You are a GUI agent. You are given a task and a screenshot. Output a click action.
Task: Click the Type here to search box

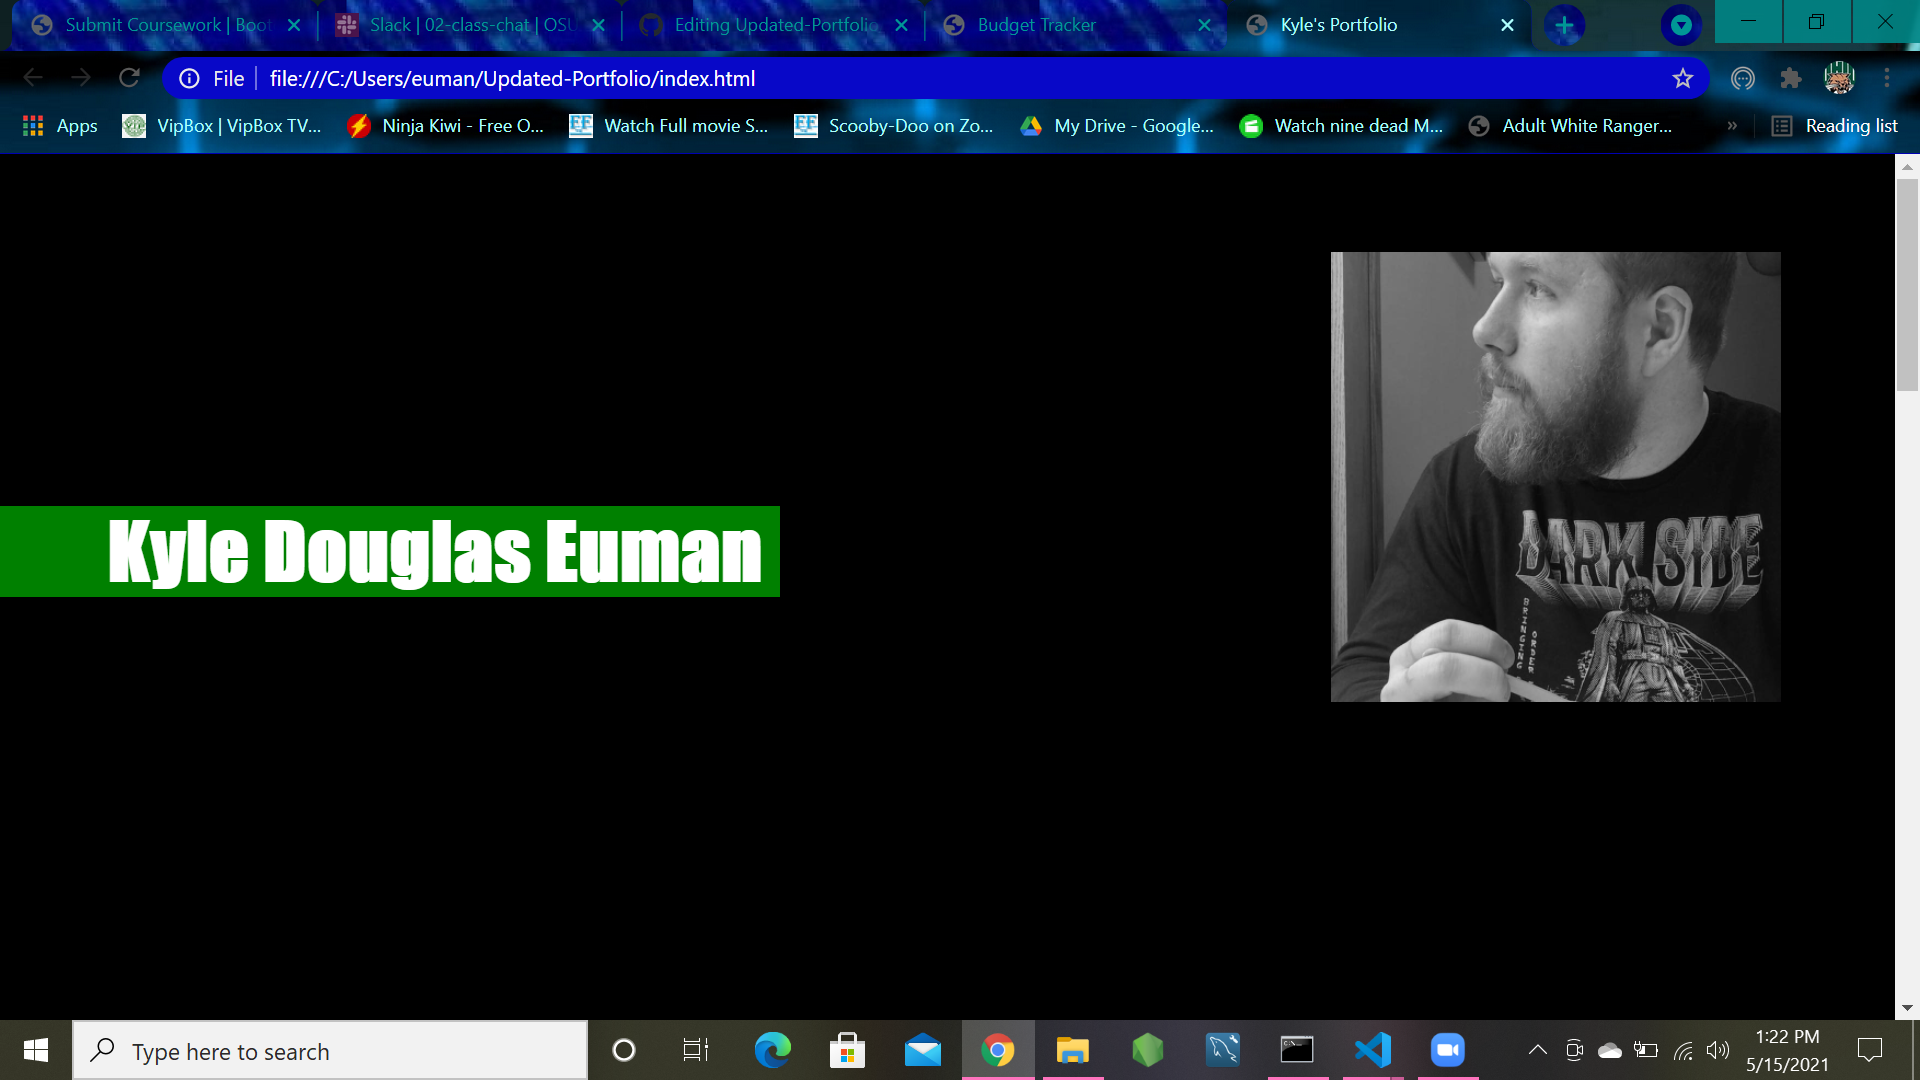[330, 1051]
